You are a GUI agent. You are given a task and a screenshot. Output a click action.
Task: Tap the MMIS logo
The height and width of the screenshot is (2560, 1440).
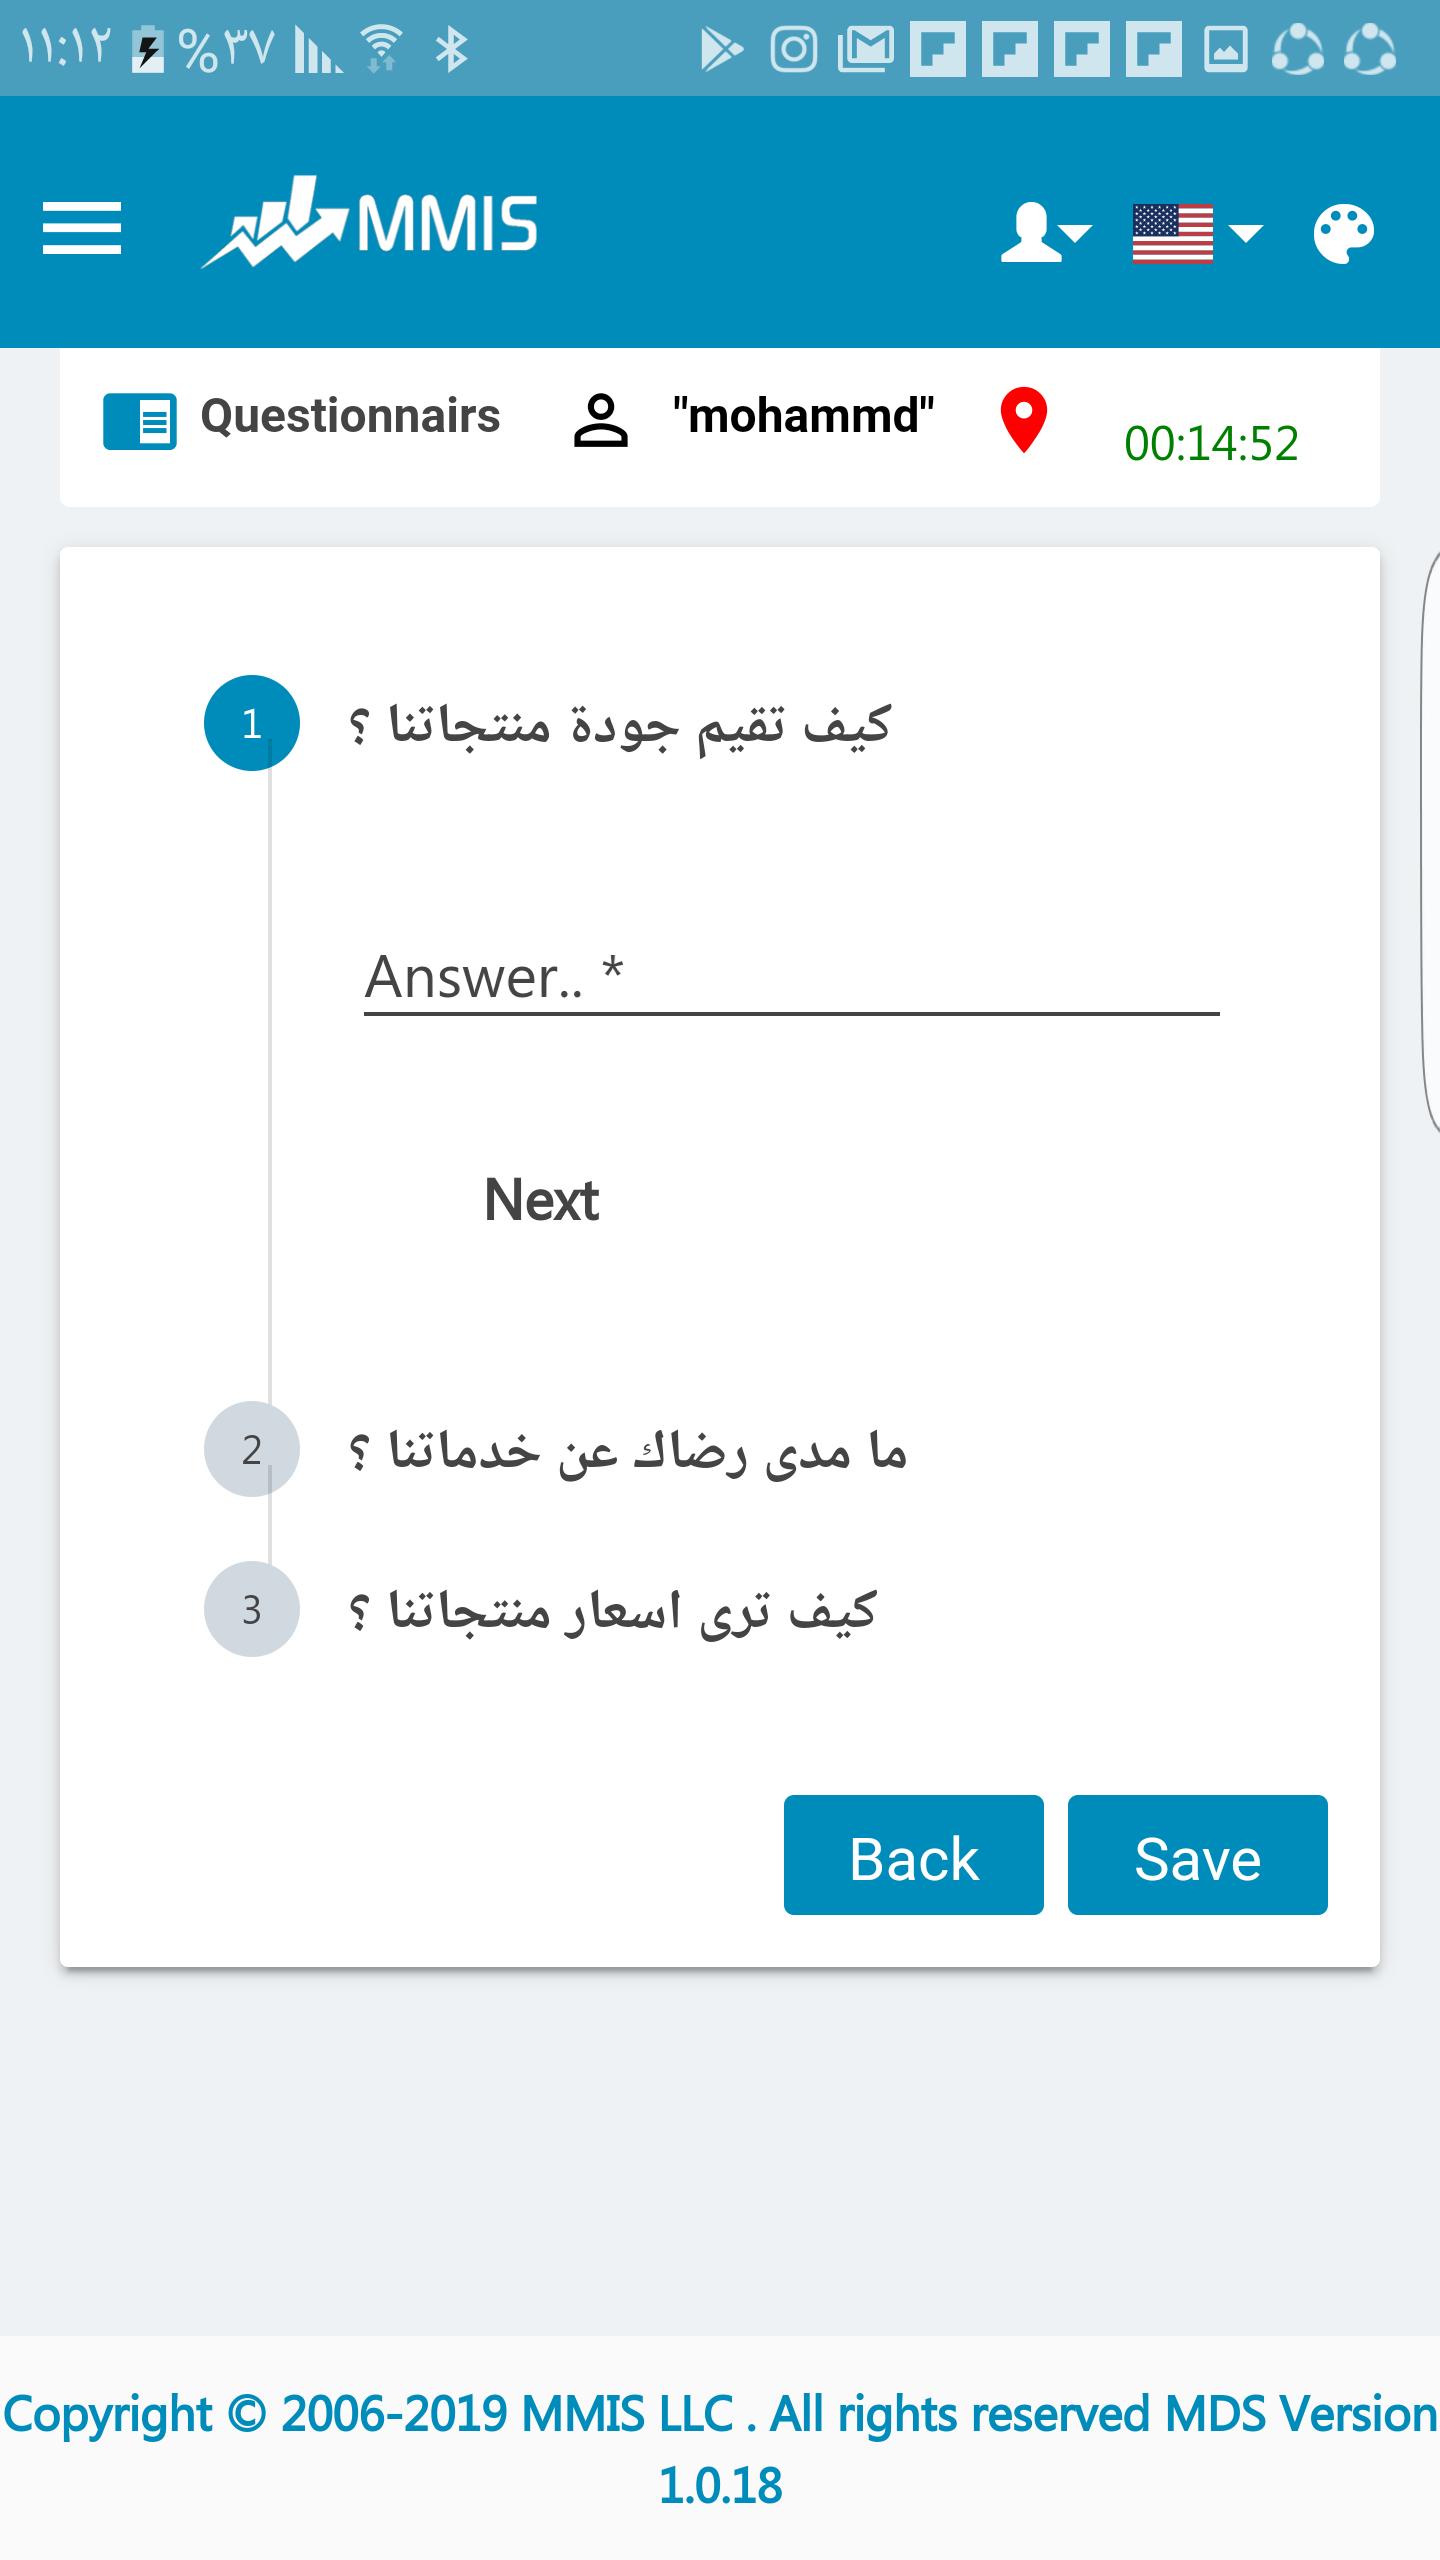pos(369,223)
